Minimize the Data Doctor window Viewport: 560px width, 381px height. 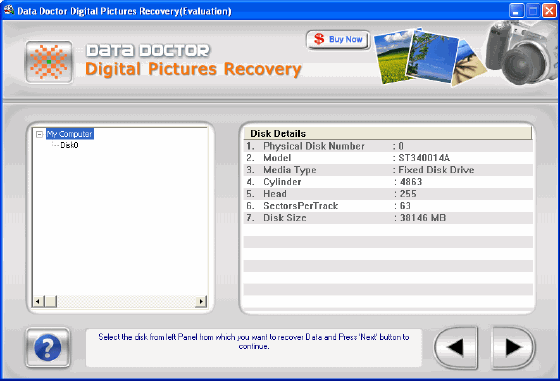point(516,11)
